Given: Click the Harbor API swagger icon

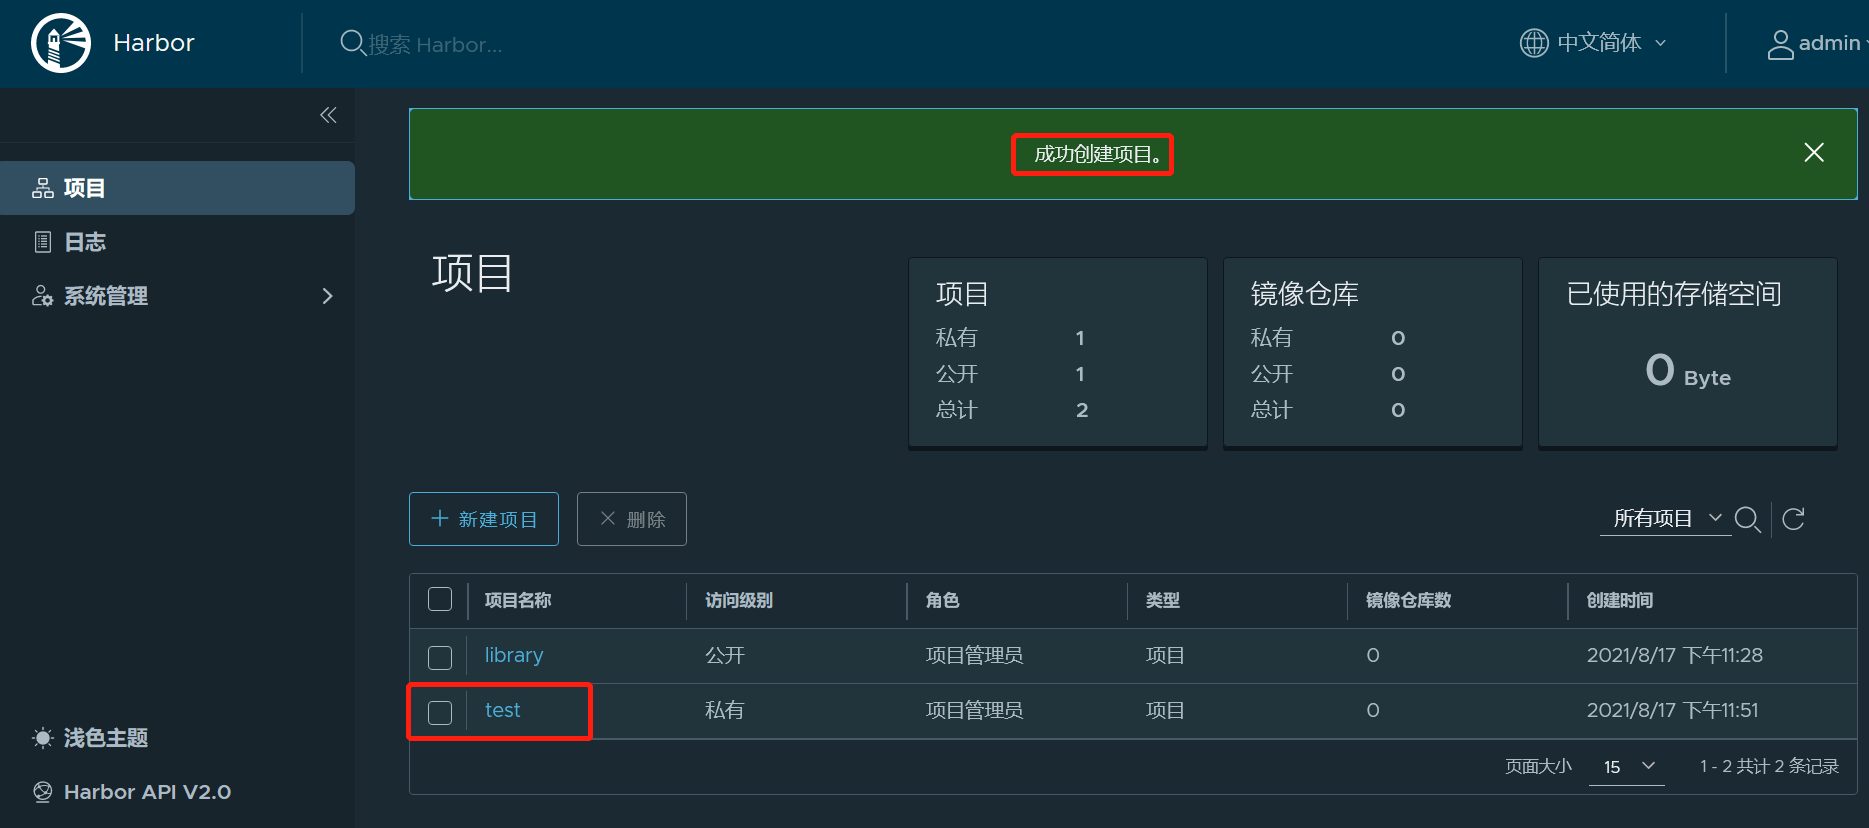Looking at the screenshot, I should pos(43,792).
